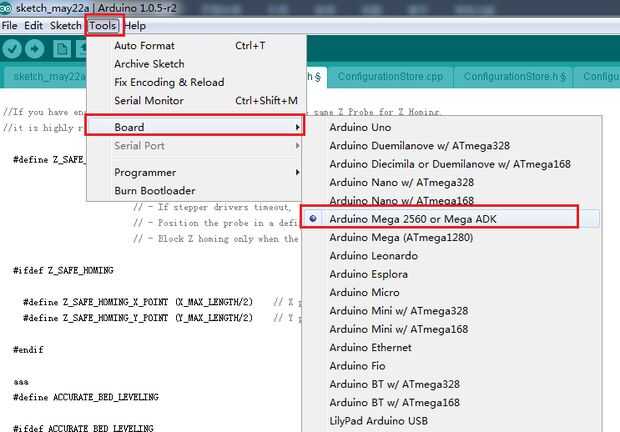Select Burn Bootloader menu entry
This screenshot has width=620, height=432.
[195, 191]
